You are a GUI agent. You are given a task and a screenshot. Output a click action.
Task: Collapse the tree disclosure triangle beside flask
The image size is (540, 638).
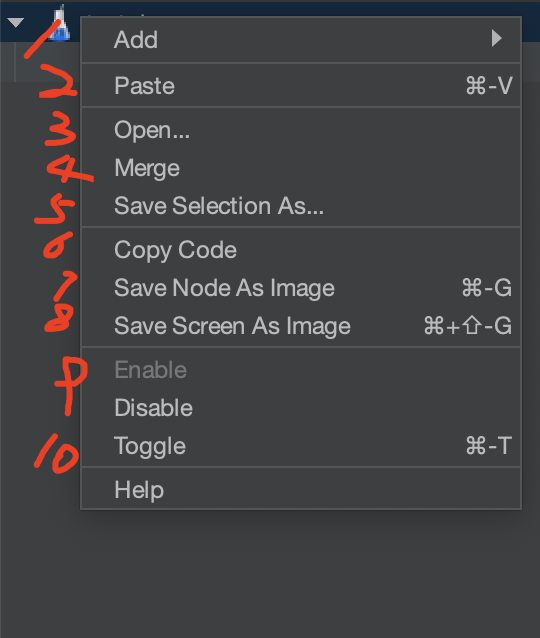[15, 22]
